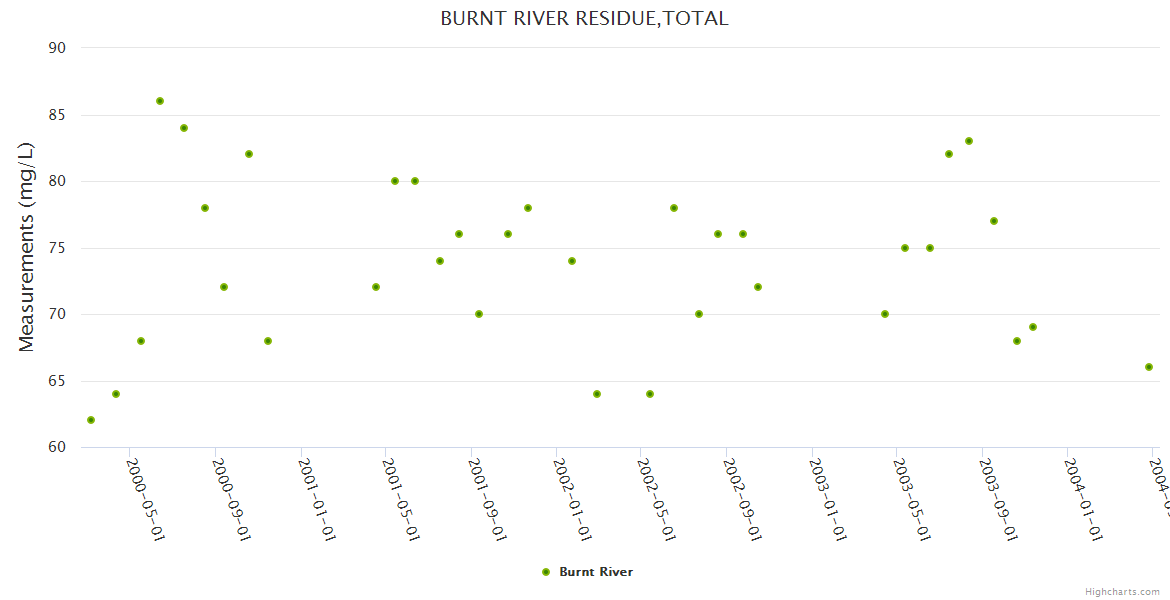
Task: Toggle the Burnt River series legend label
Action: pos(595,572)
